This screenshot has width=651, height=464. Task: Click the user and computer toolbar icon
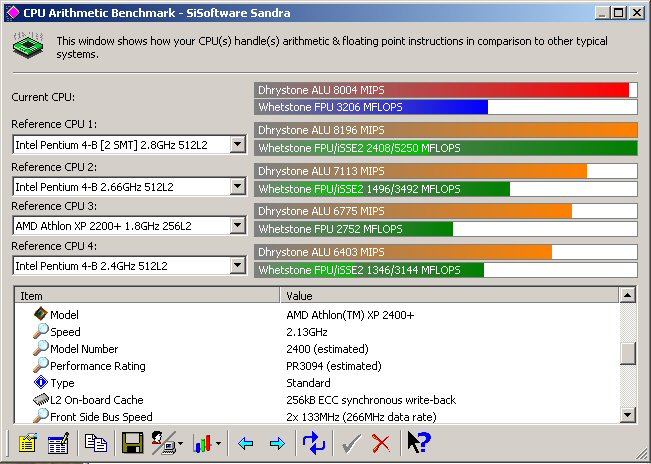pos(163,443)
